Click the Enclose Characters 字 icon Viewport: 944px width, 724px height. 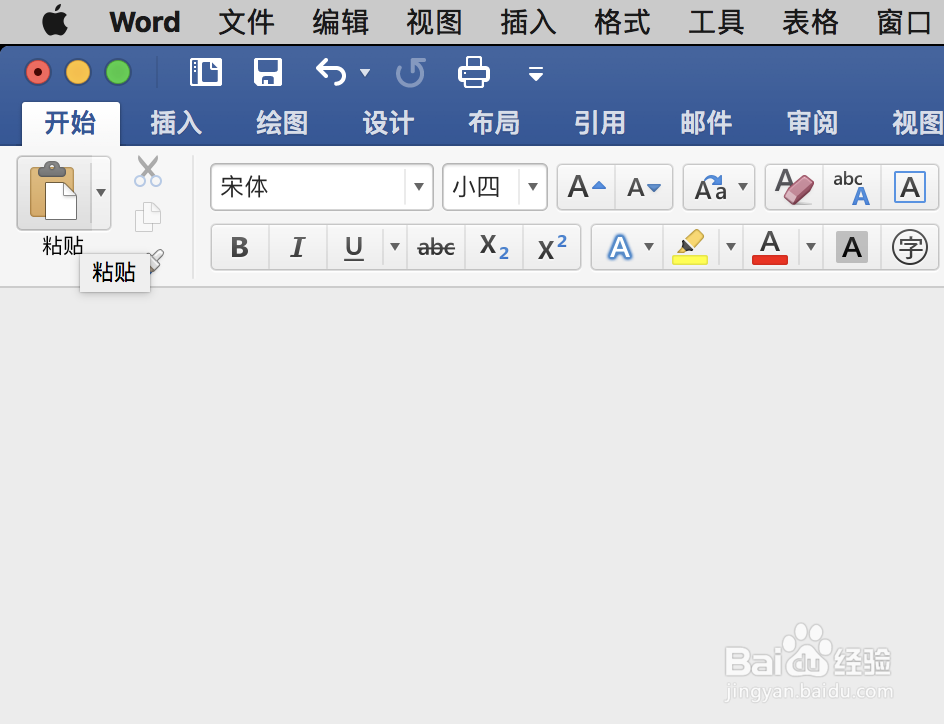910,247
